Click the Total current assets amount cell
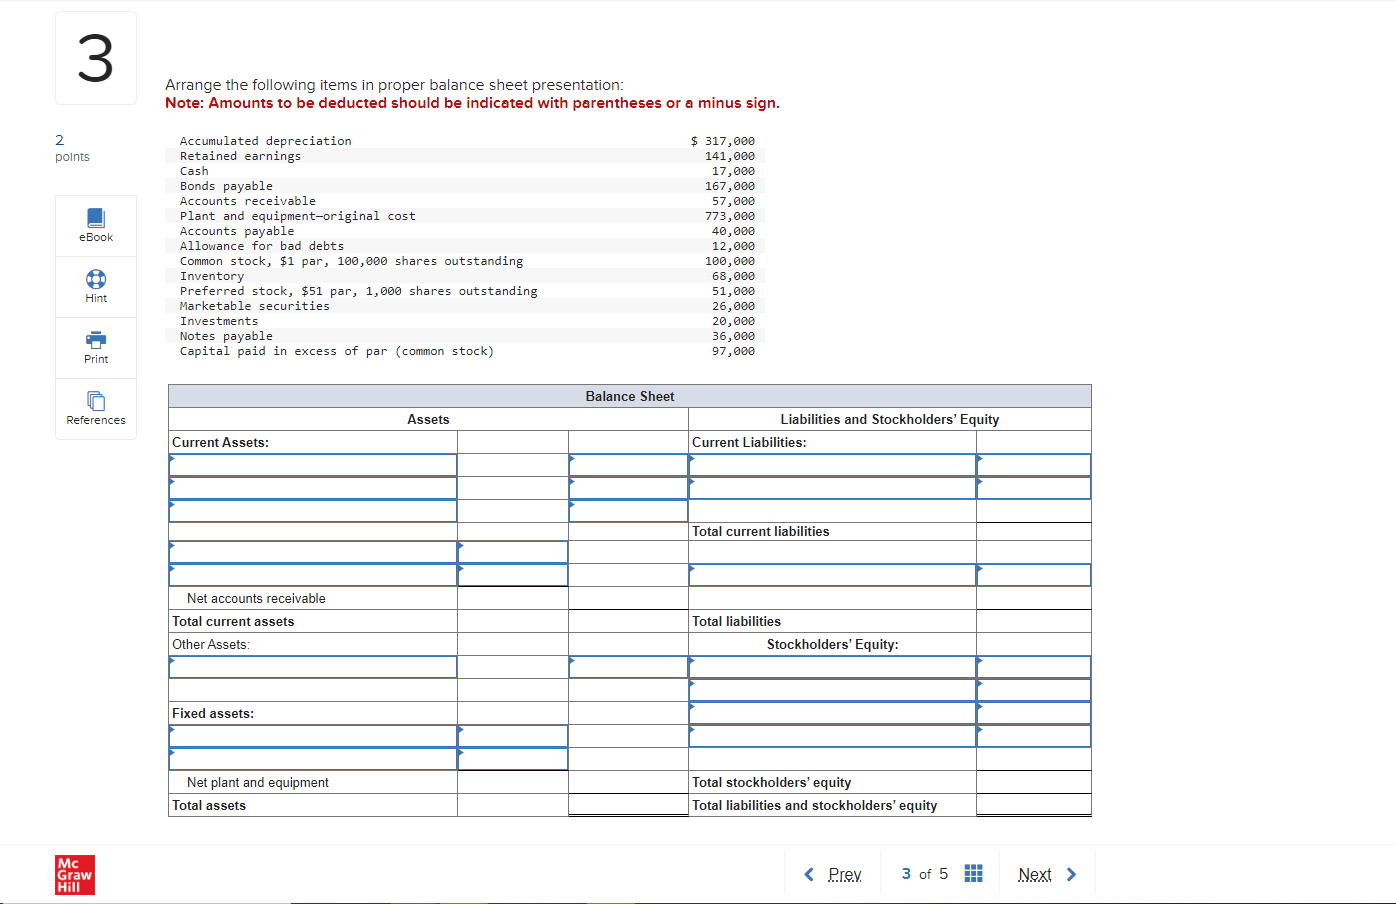 click(x=628, y=621)
